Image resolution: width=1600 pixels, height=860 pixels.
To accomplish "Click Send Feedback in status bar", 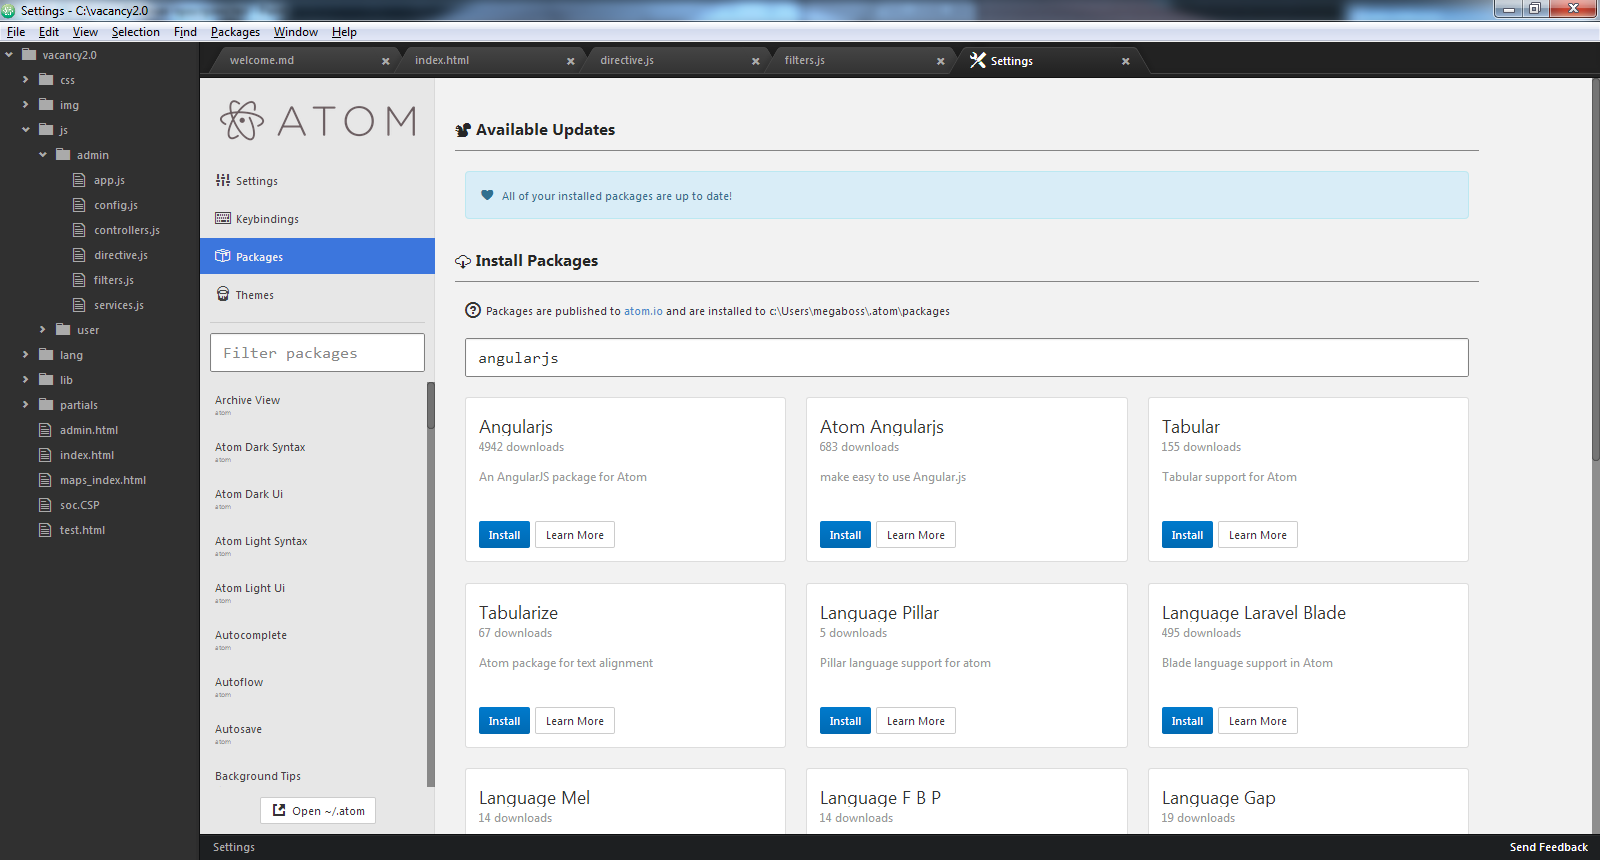I will (x=1548, y=847).
